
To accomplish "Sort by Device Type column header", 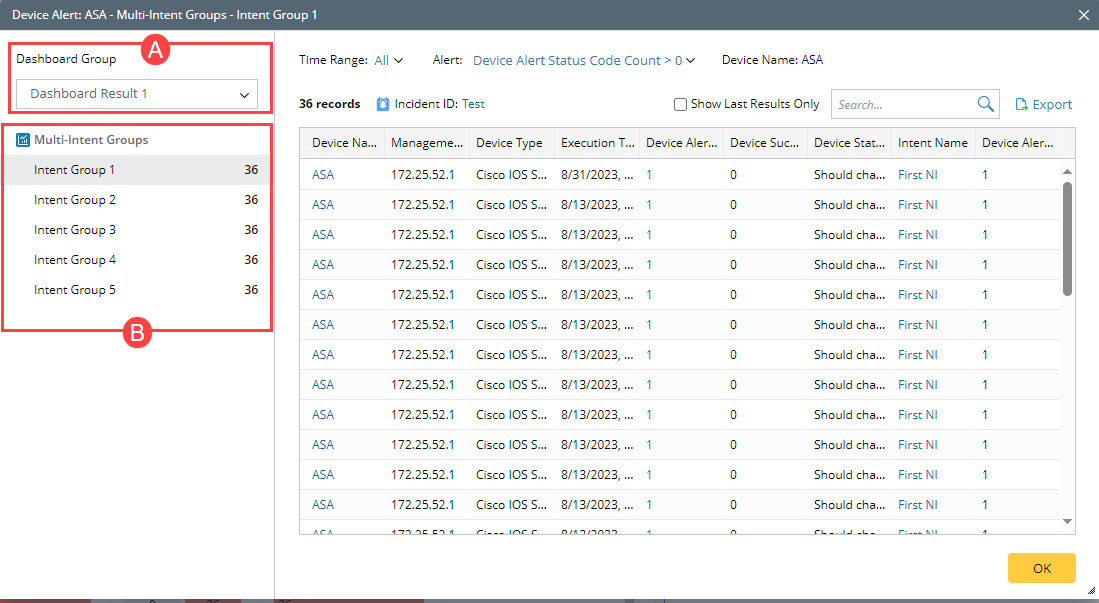I will [x=509, y=143].
